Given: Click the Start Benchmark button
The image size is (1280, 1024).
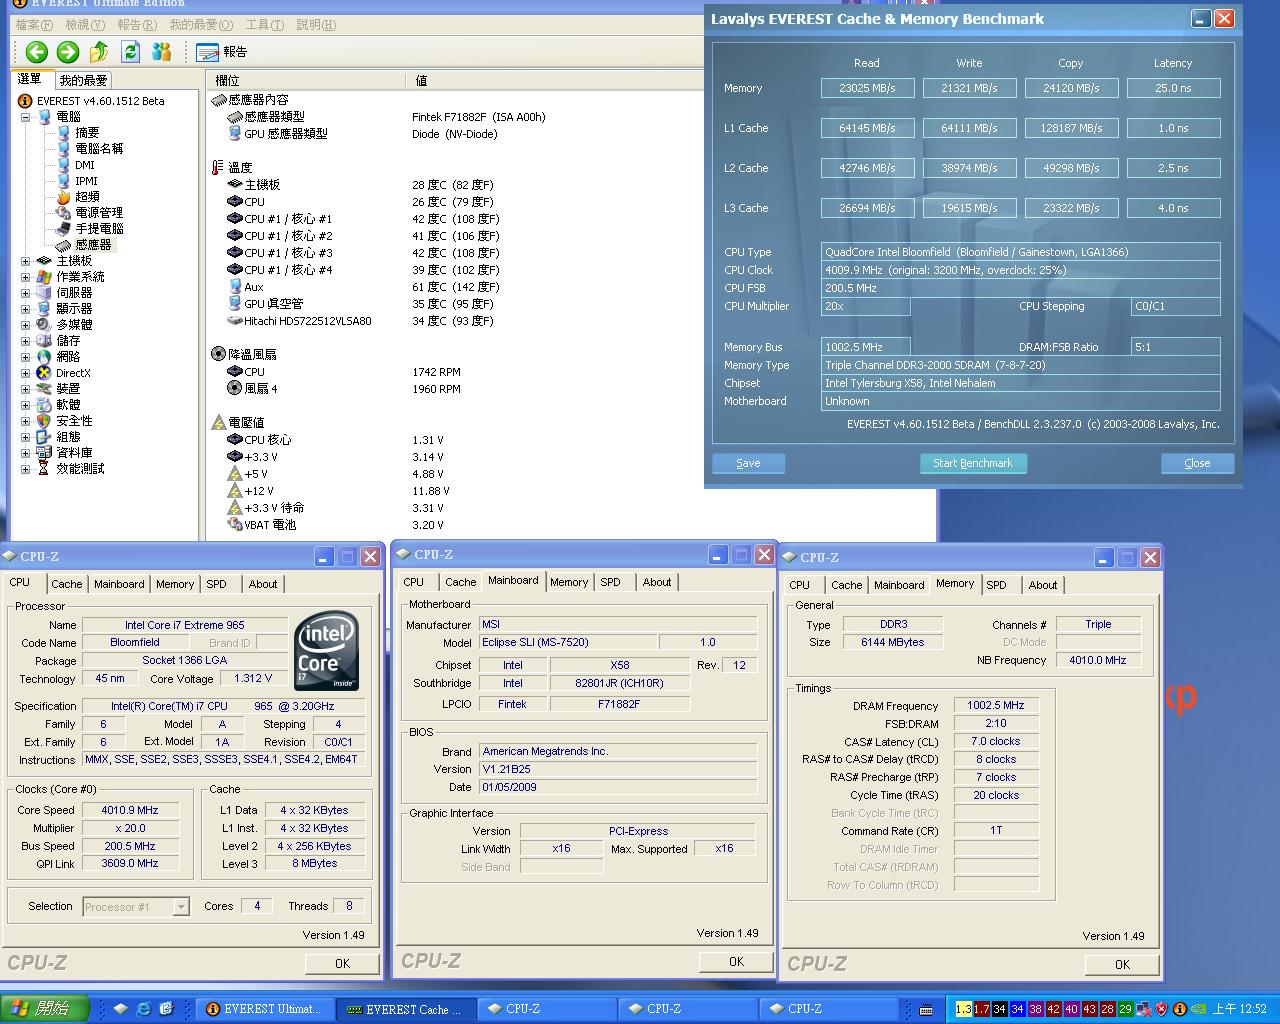Looking at the screenshot, I should 973,463.
